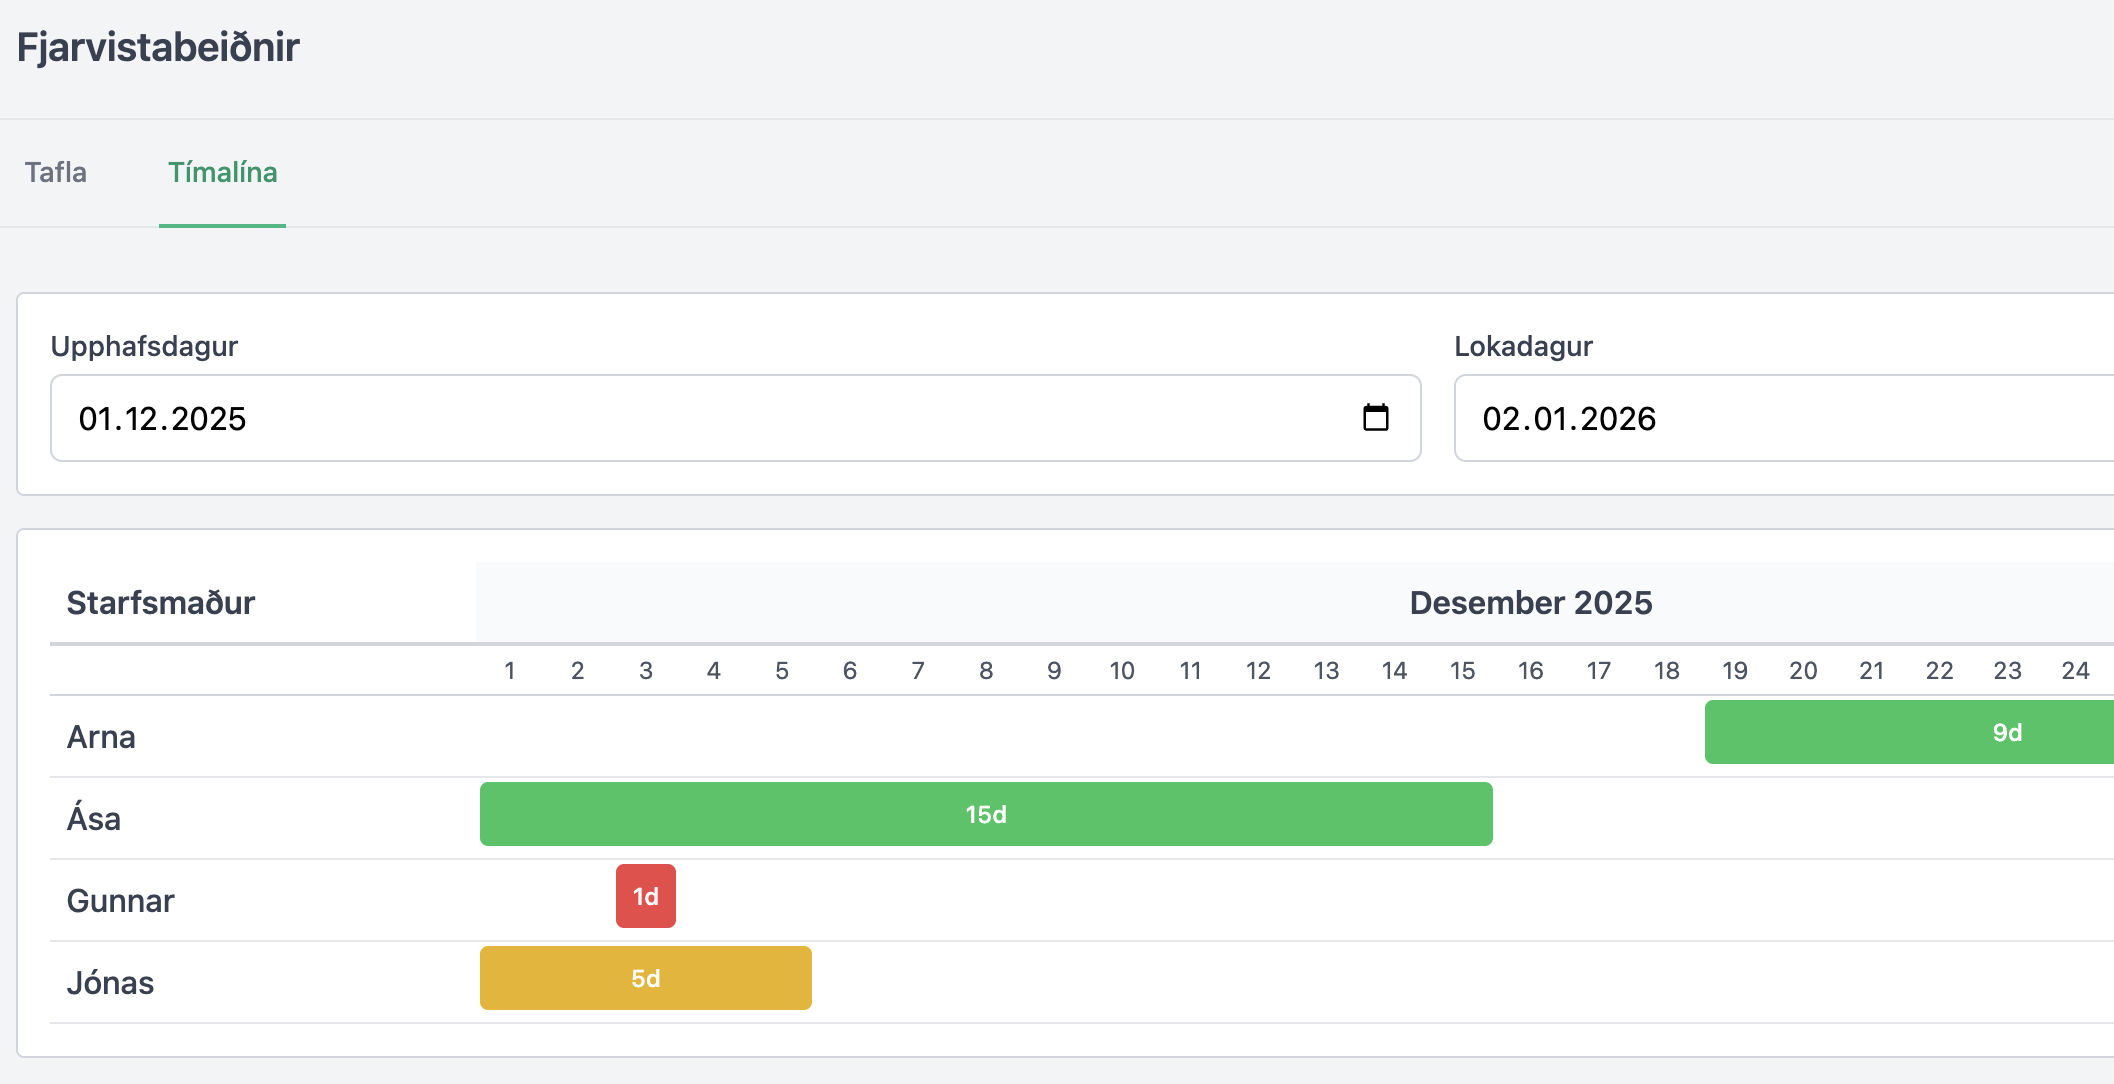Viewport: 2114px width, 1084px height.
Task: Click the Upphafsdagur date field
Action: [700, 418]
